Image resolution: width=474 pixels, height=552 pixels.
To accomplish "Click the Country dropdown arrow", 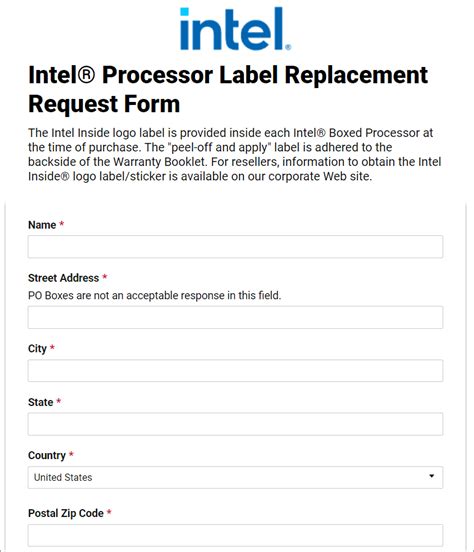I will point(431,476).
